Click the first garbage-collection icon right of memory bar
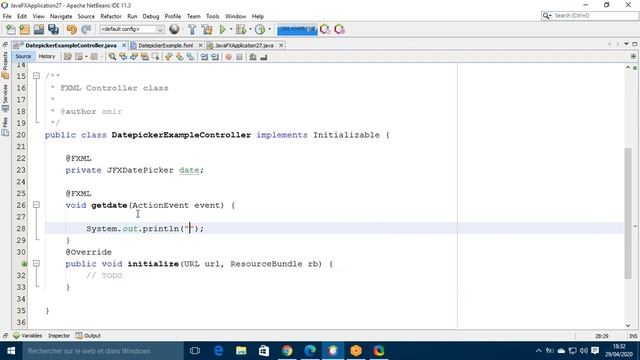This screenshot has height=360, width=640. click(325, 29)
